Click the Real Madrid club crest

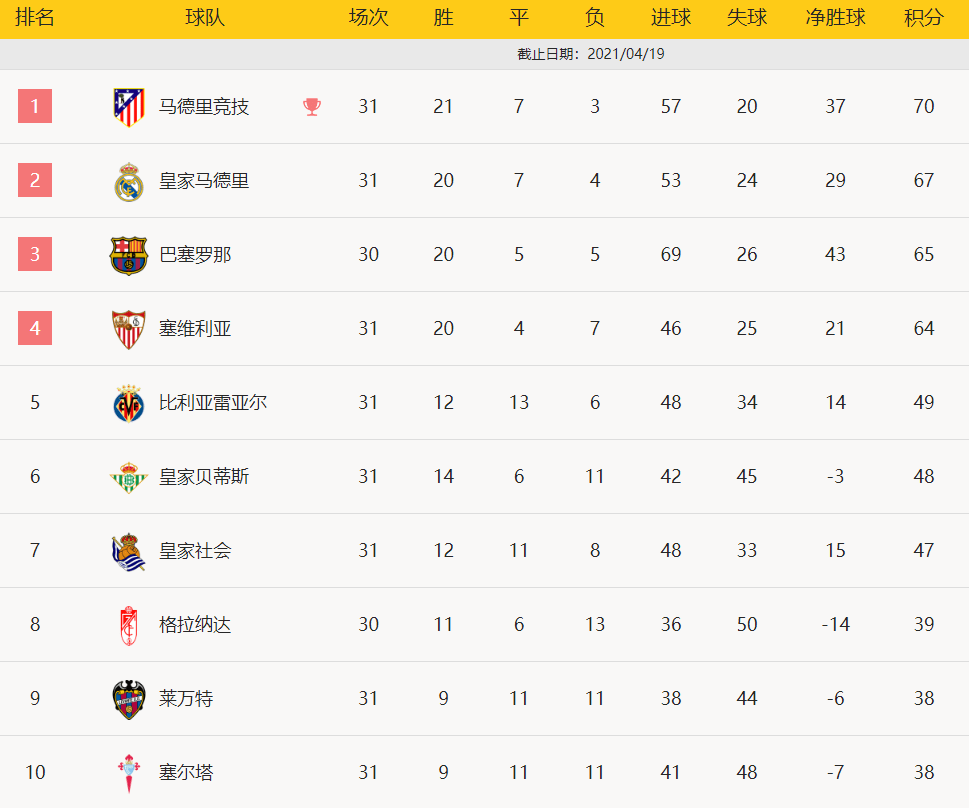[128, 182]
